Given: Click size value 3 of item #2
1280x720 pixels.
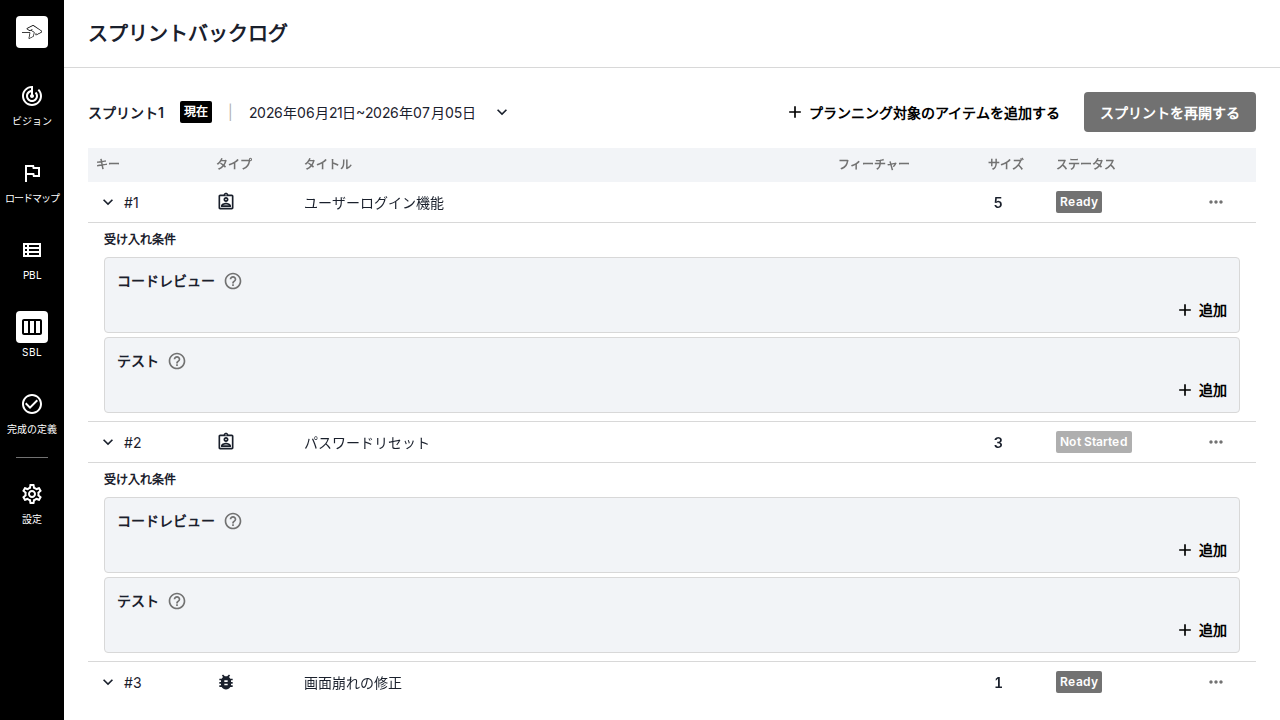Looking at the screenshot, I should (x=998, y=443).
